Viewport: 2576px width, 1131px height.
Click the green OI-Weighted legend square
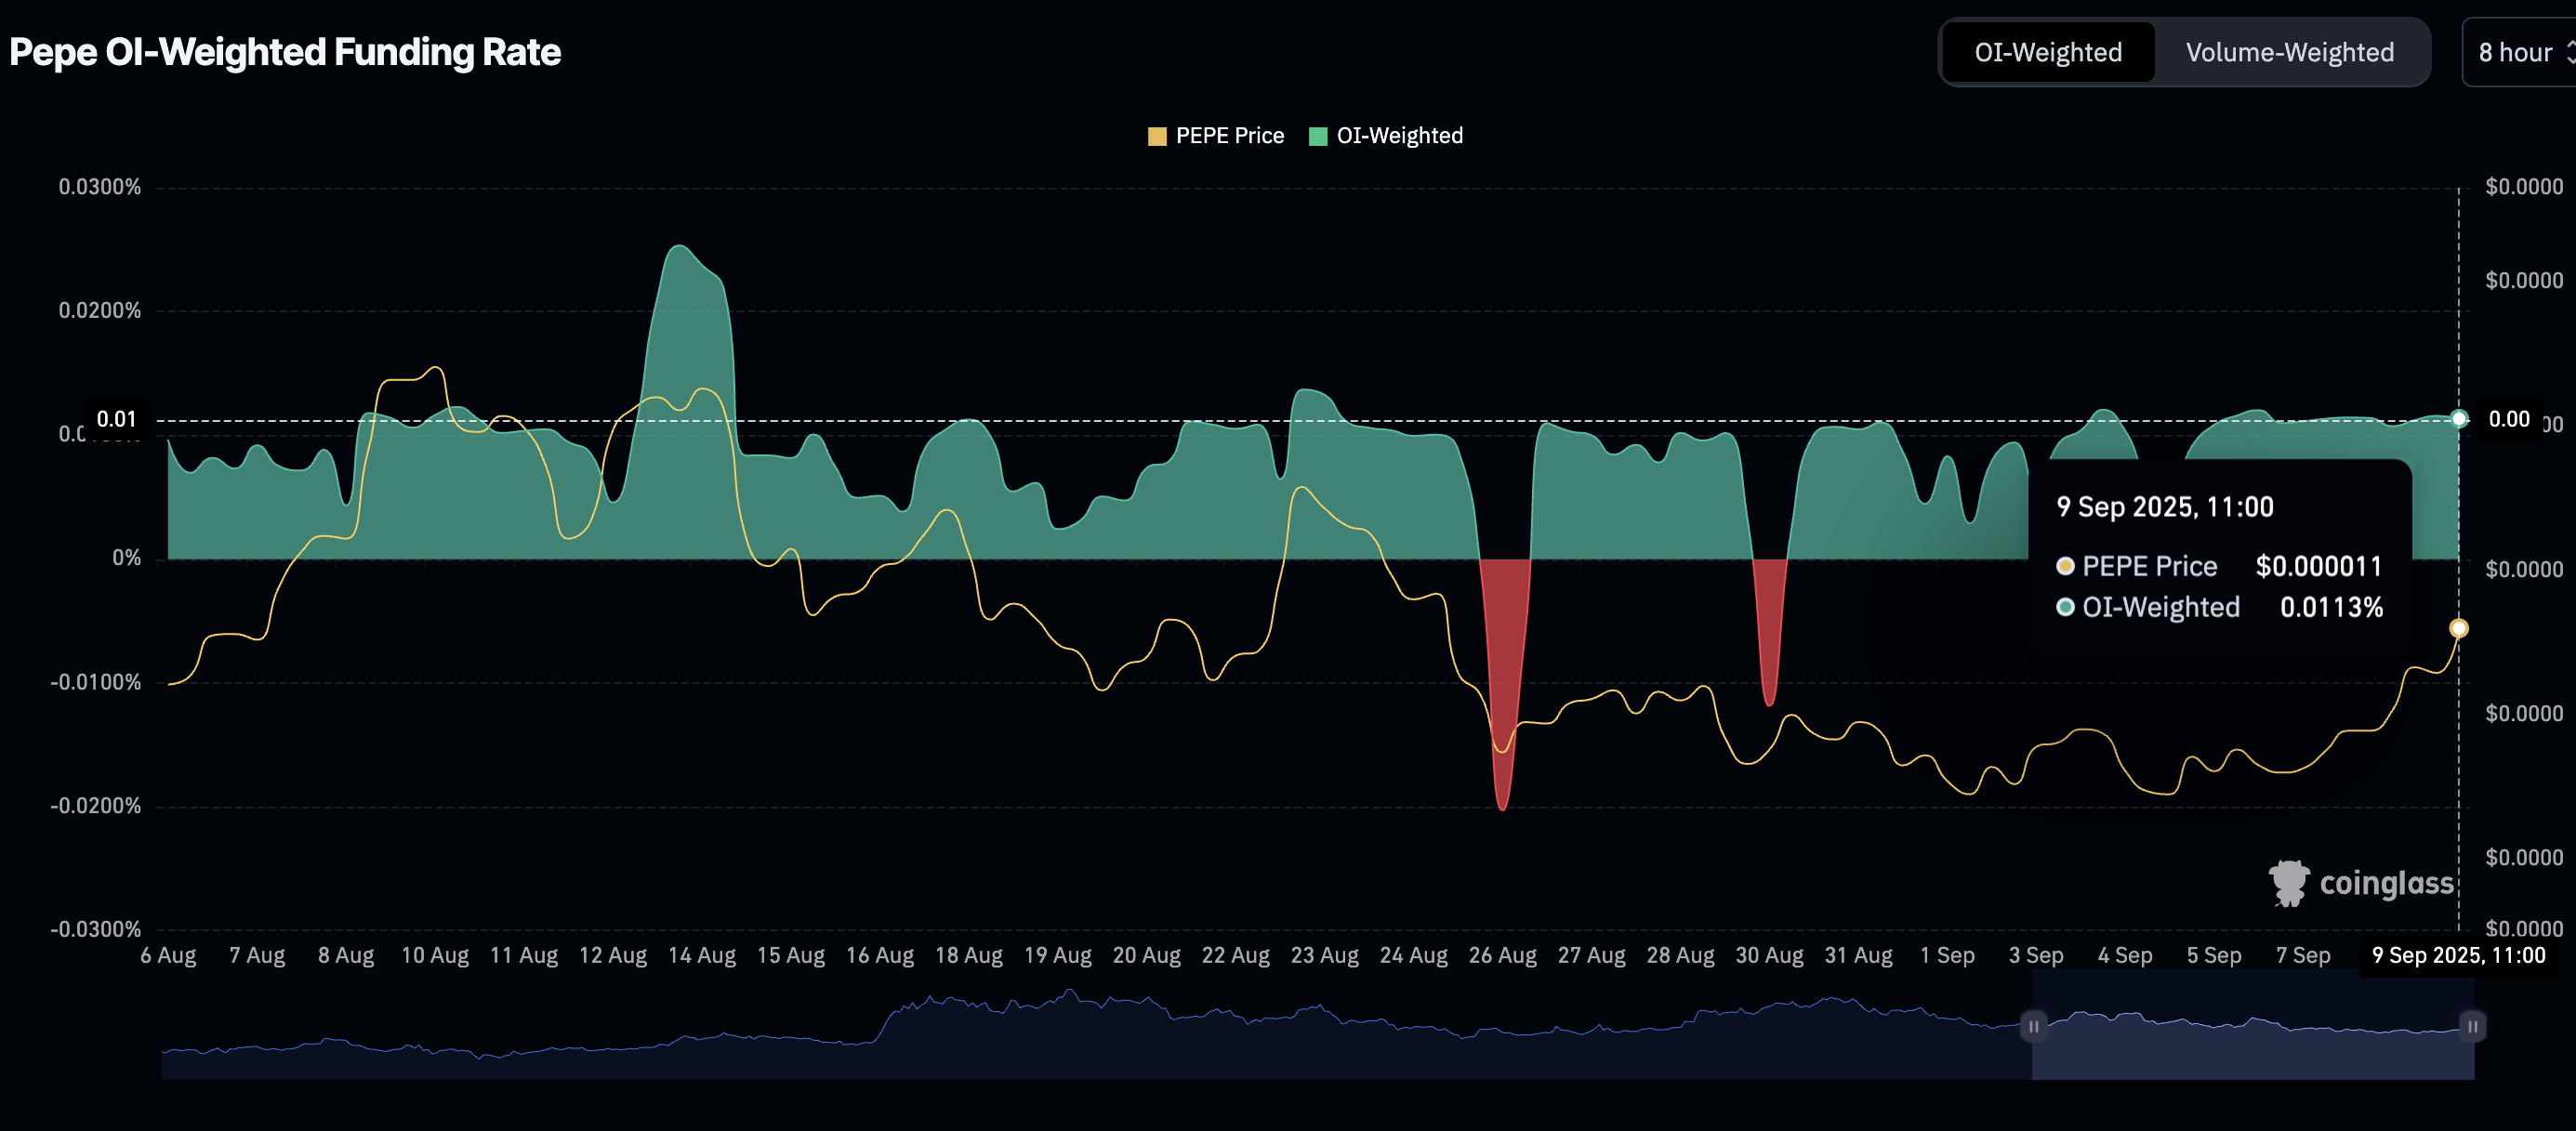[1318, 136]
